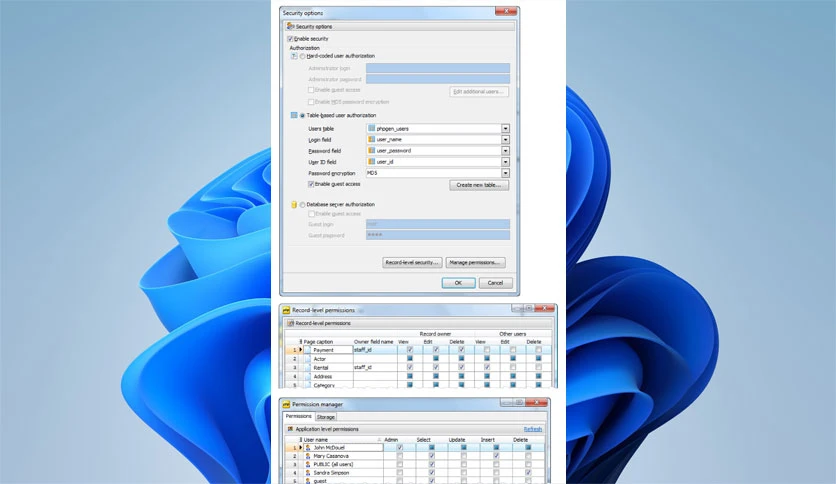
Task: Toggle the Enable security checkbox
Action: point(290,39)
